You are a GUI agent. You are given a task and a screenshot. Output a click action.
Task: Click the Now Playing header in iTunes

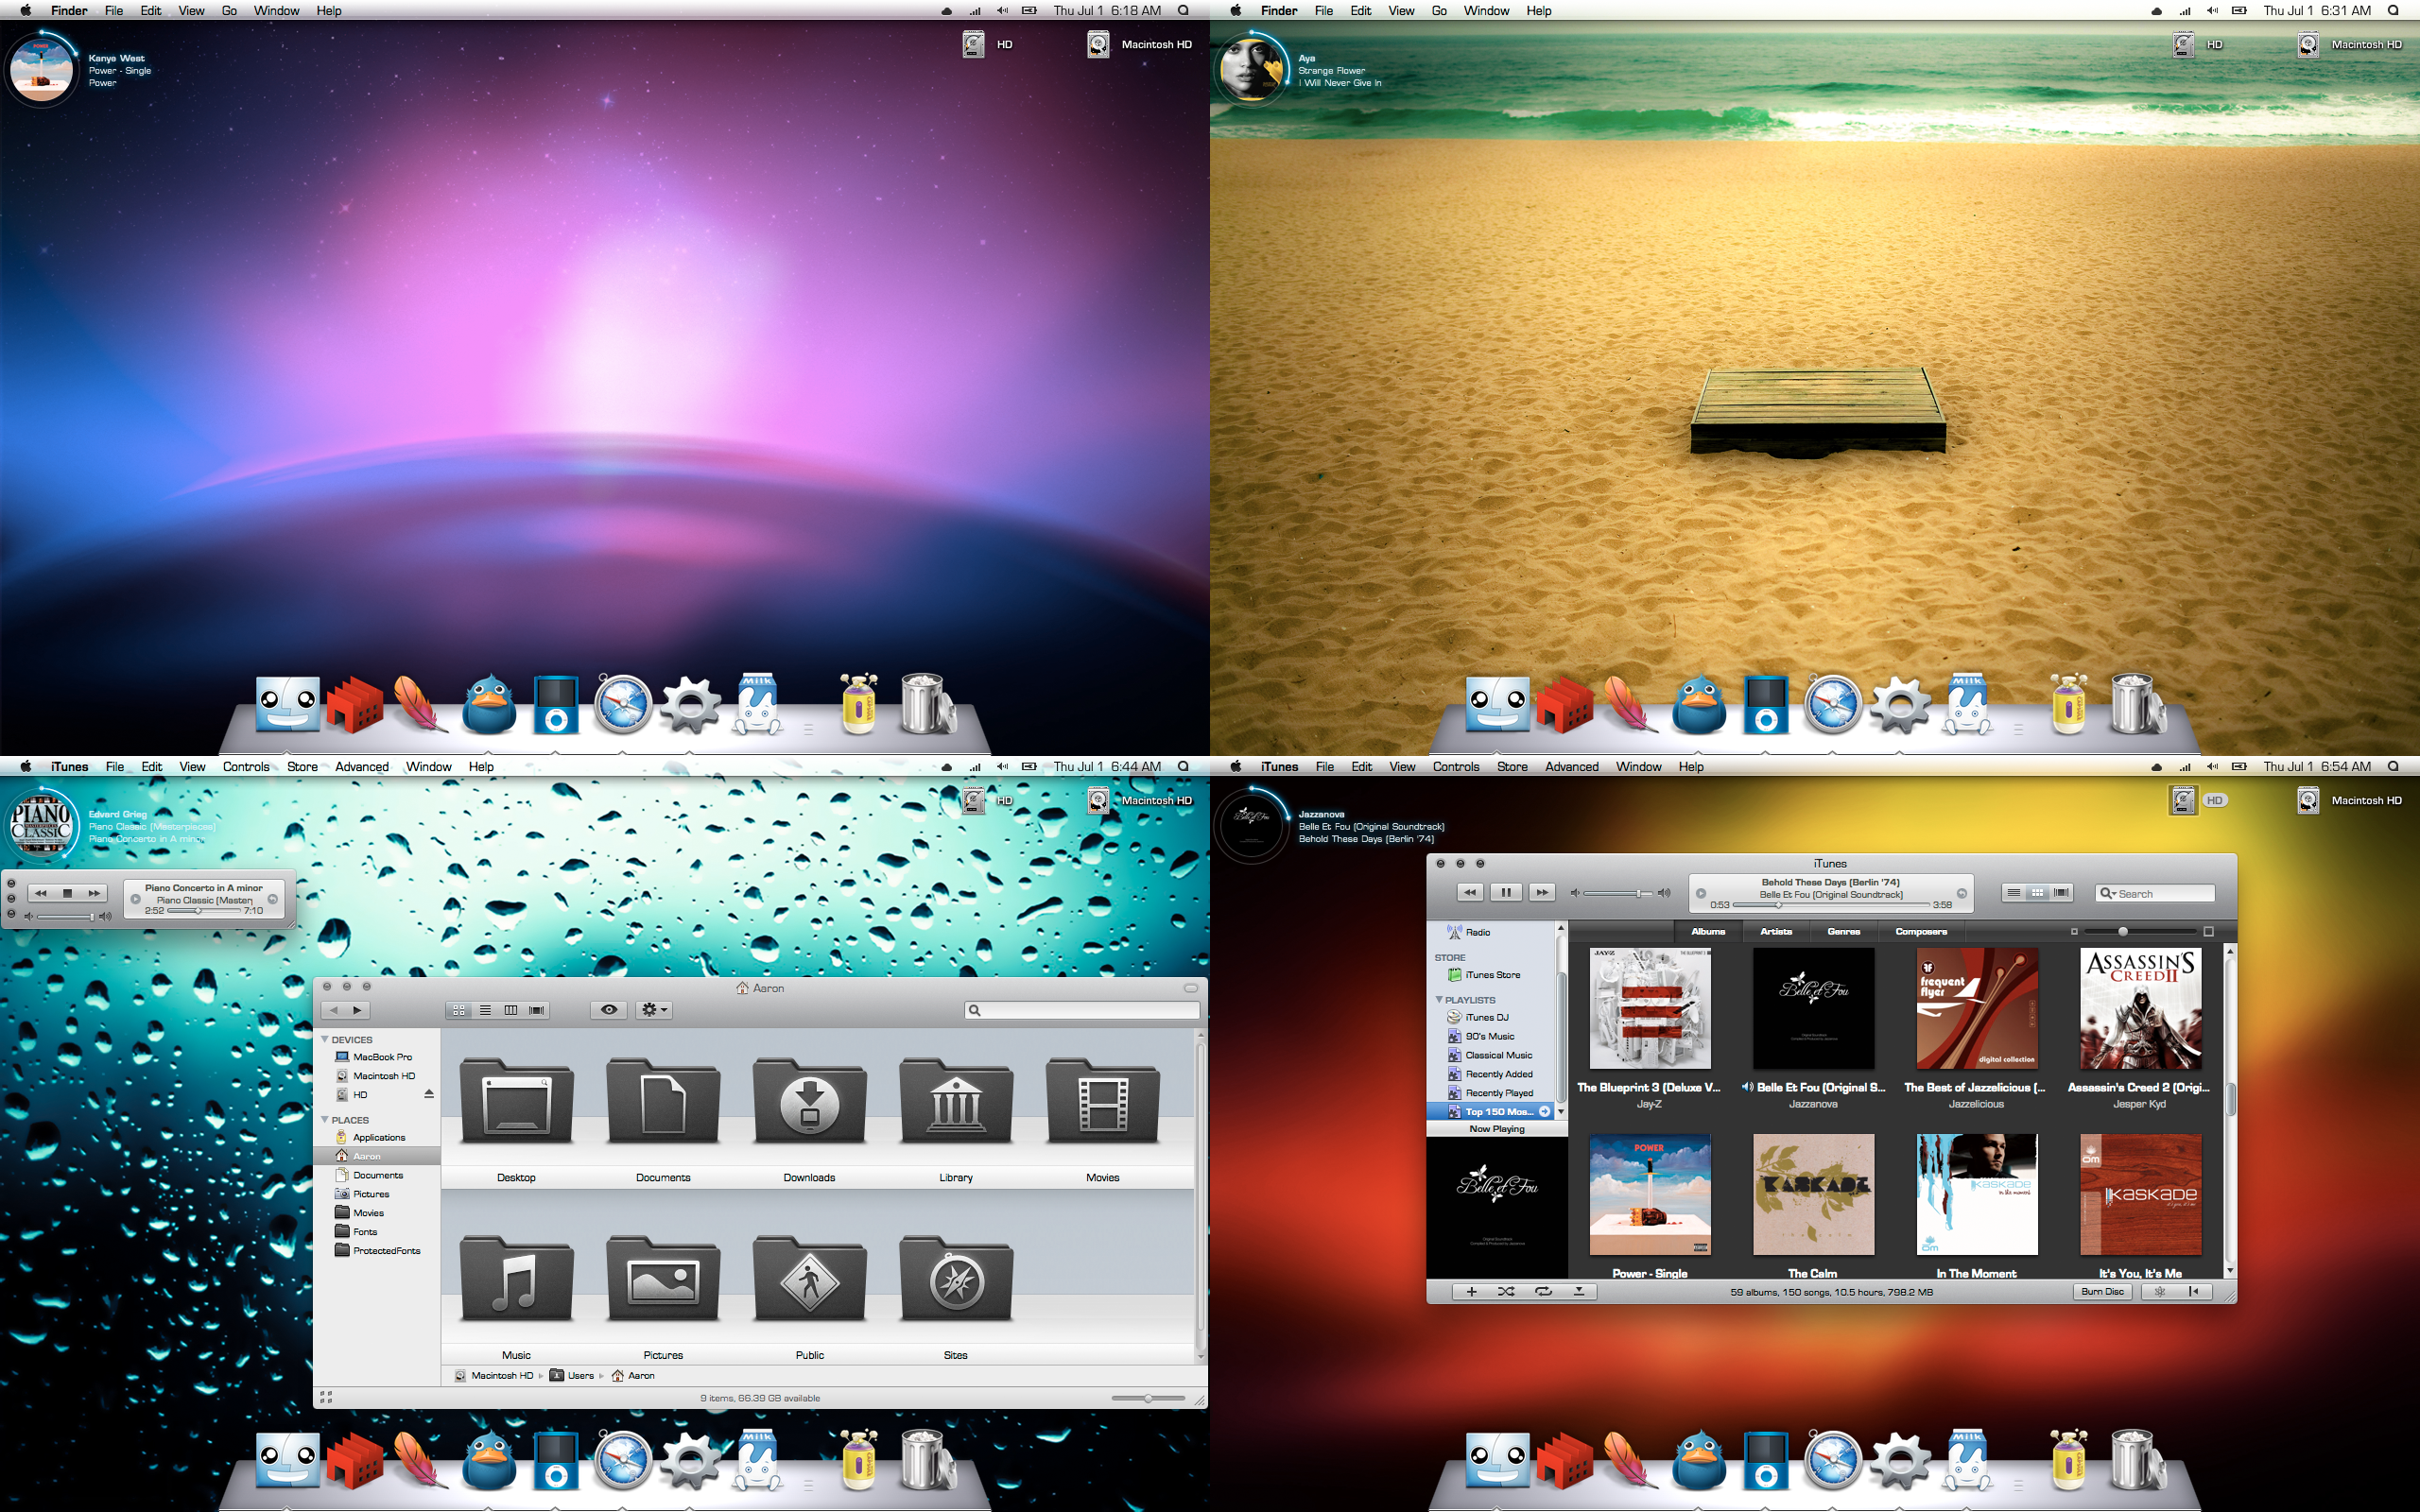click(1497, 1128)
